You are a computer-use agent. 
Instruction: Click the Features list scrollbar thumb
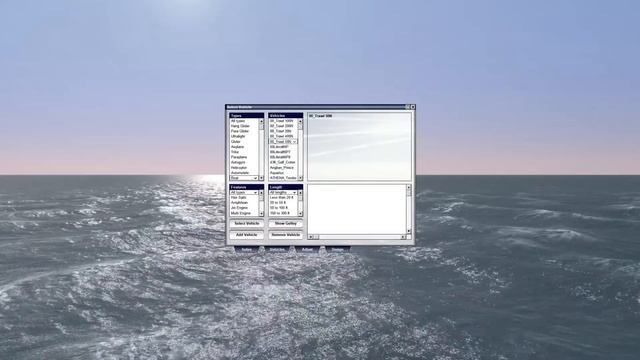[261, 198]
